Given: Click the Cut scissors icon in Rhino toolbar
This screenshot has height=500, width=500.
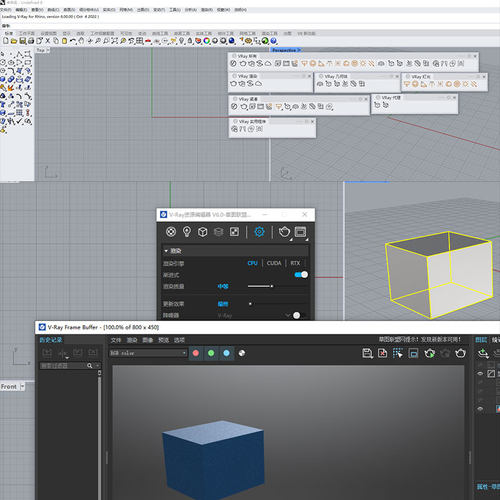Looking at the screenshot, I should [x=48, y=41].
